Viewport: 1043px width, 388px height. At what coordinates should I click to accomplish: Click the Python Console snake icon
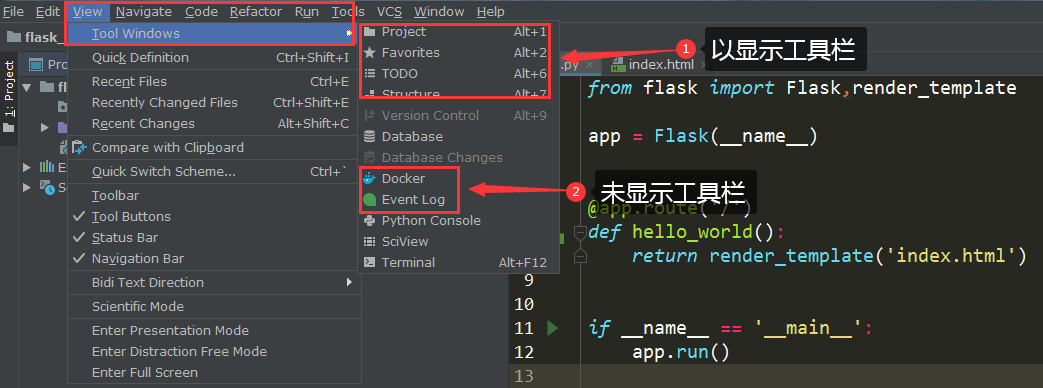click(369, 220)
